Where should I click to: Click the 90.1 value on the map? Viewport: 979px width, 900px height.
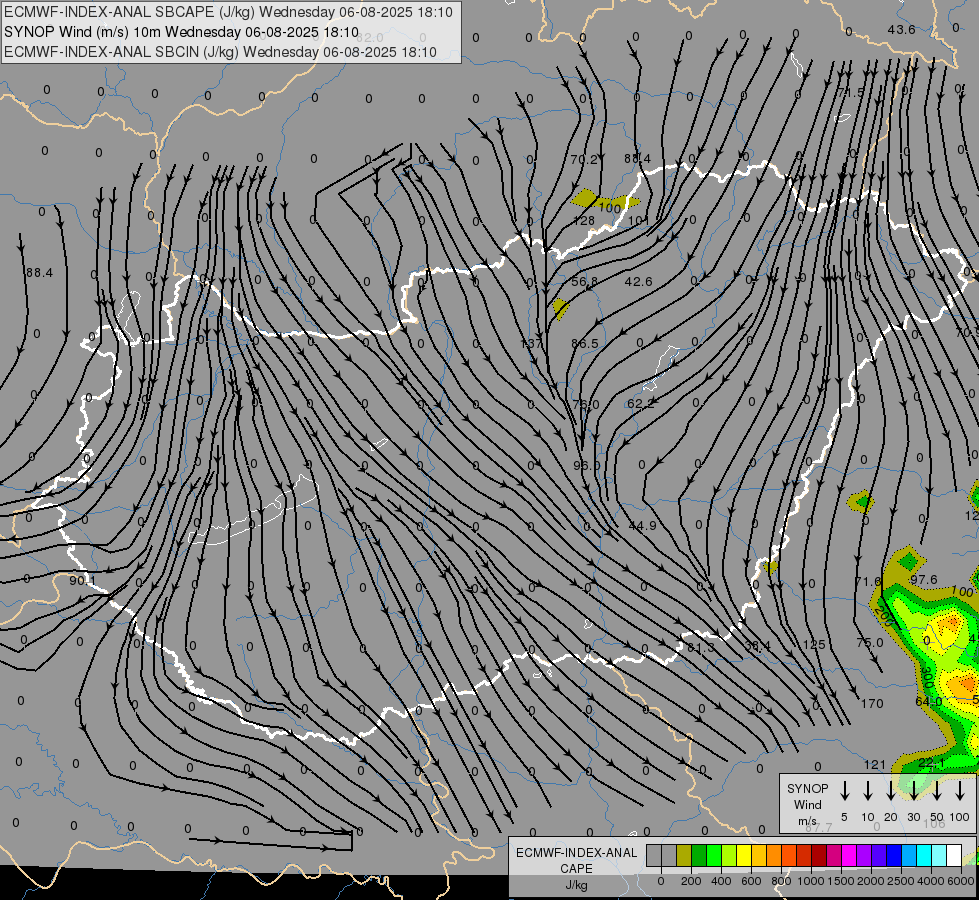click(82, 581)
